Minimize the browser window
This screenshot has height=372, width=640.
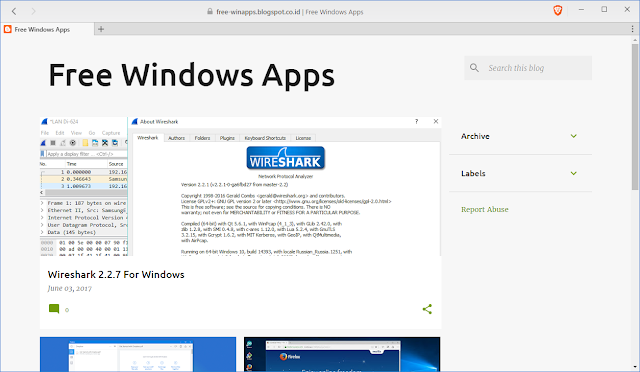pos(581,10)
